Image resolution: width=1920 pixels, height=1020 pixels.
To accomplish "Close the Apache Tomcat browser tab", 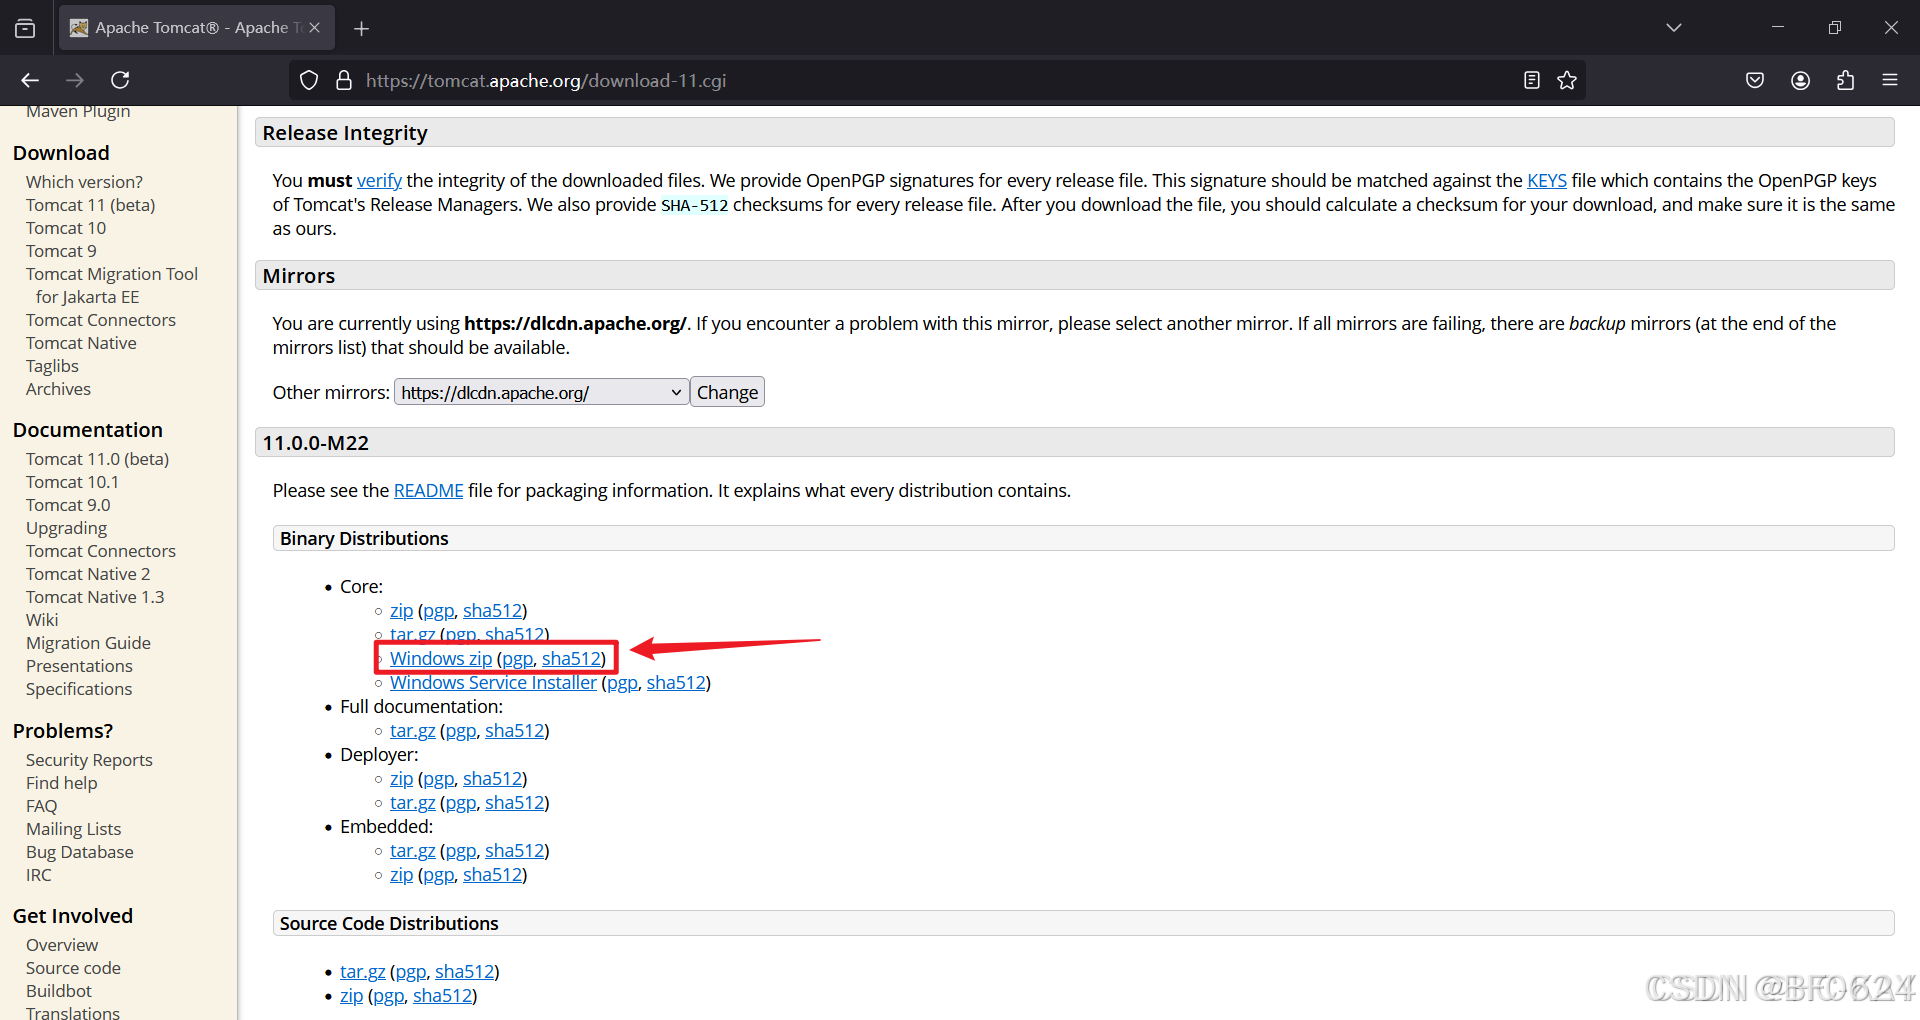I will pyautogui.click(x=314, y=28).
